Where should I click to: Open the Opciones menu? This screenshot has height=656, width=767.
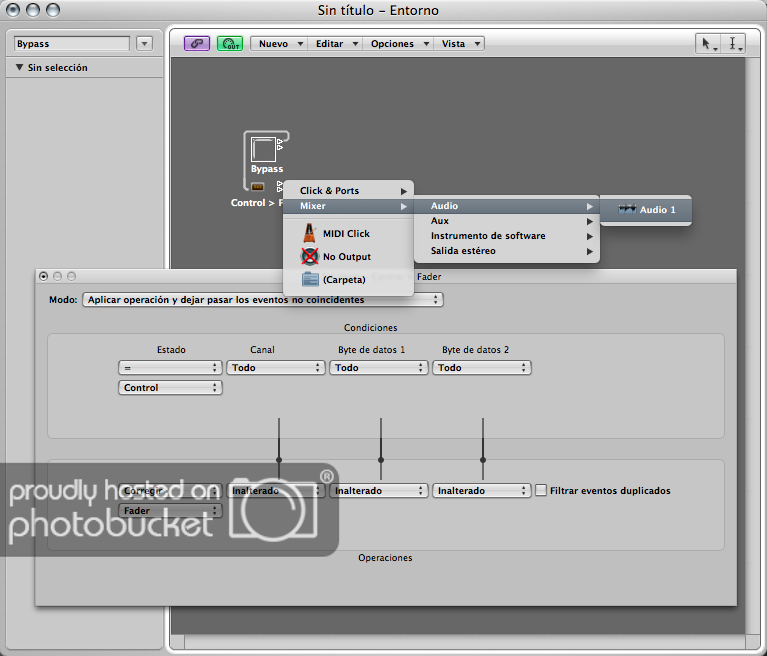pos(398,44)
